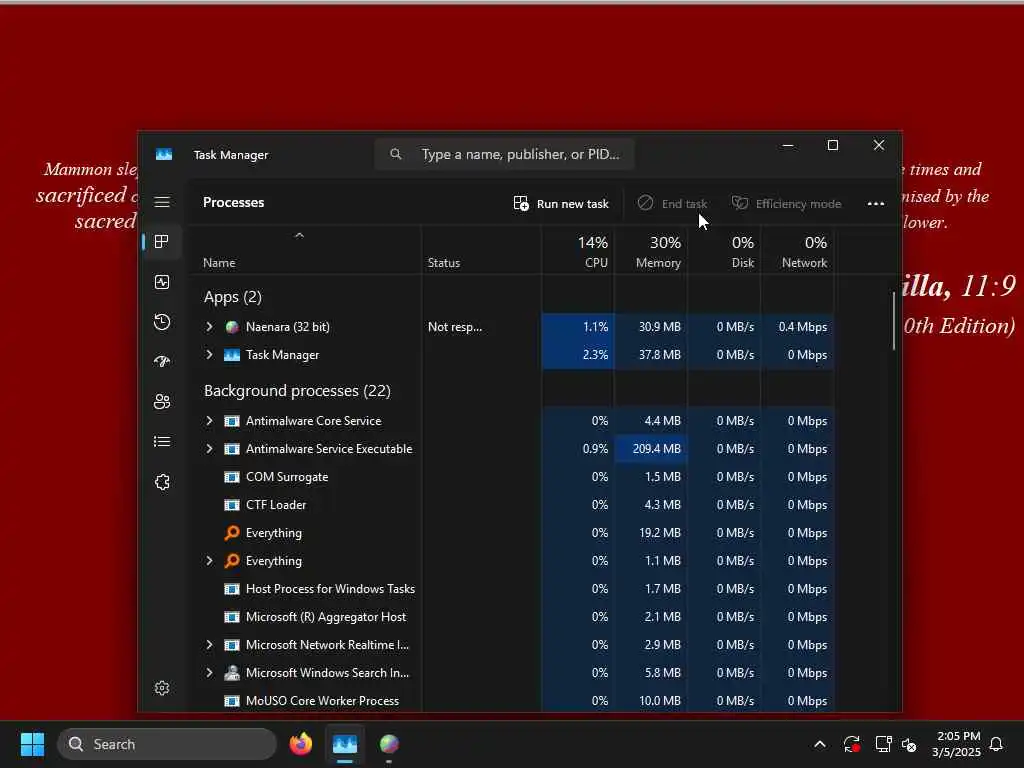Viewport: 1024px width, 768px height.
Task: Click the 209.4 MB memory value
Action: [x=656, y=449]
